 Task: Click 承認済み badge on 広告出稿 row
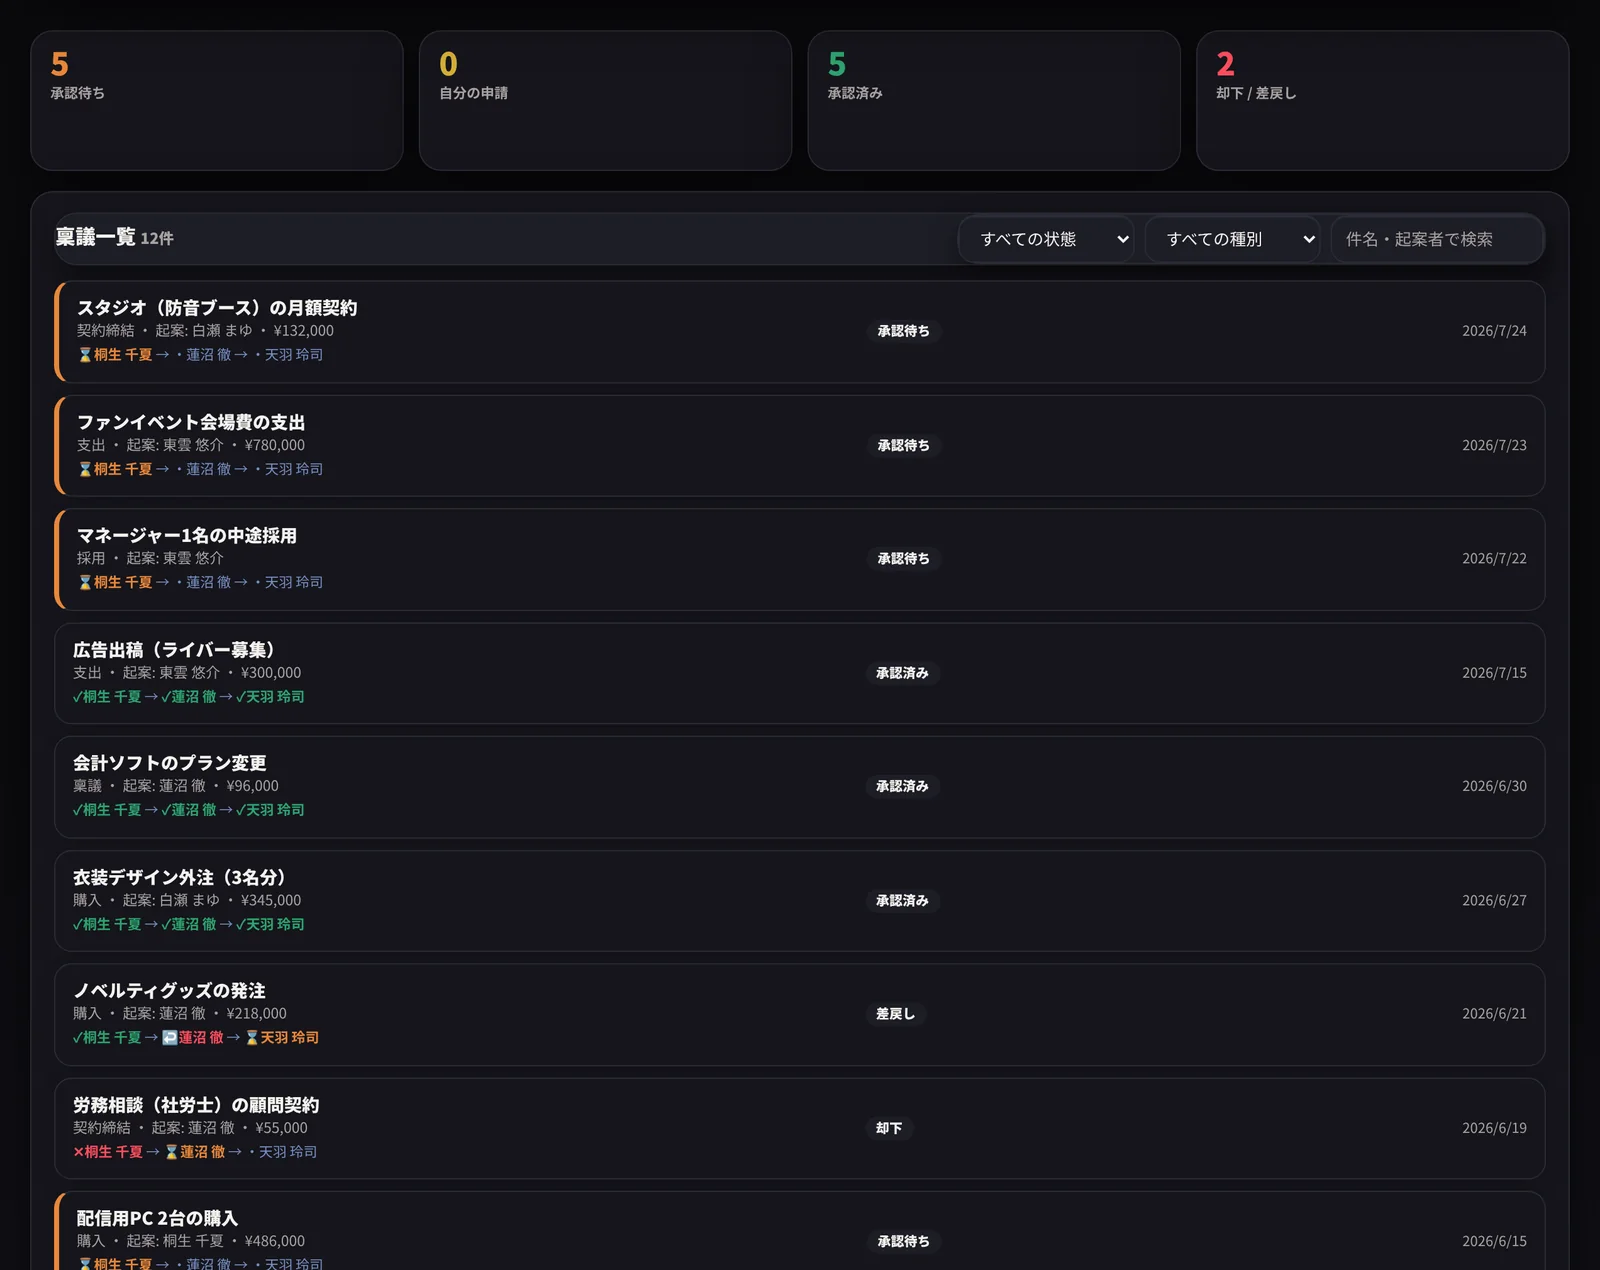902,673
